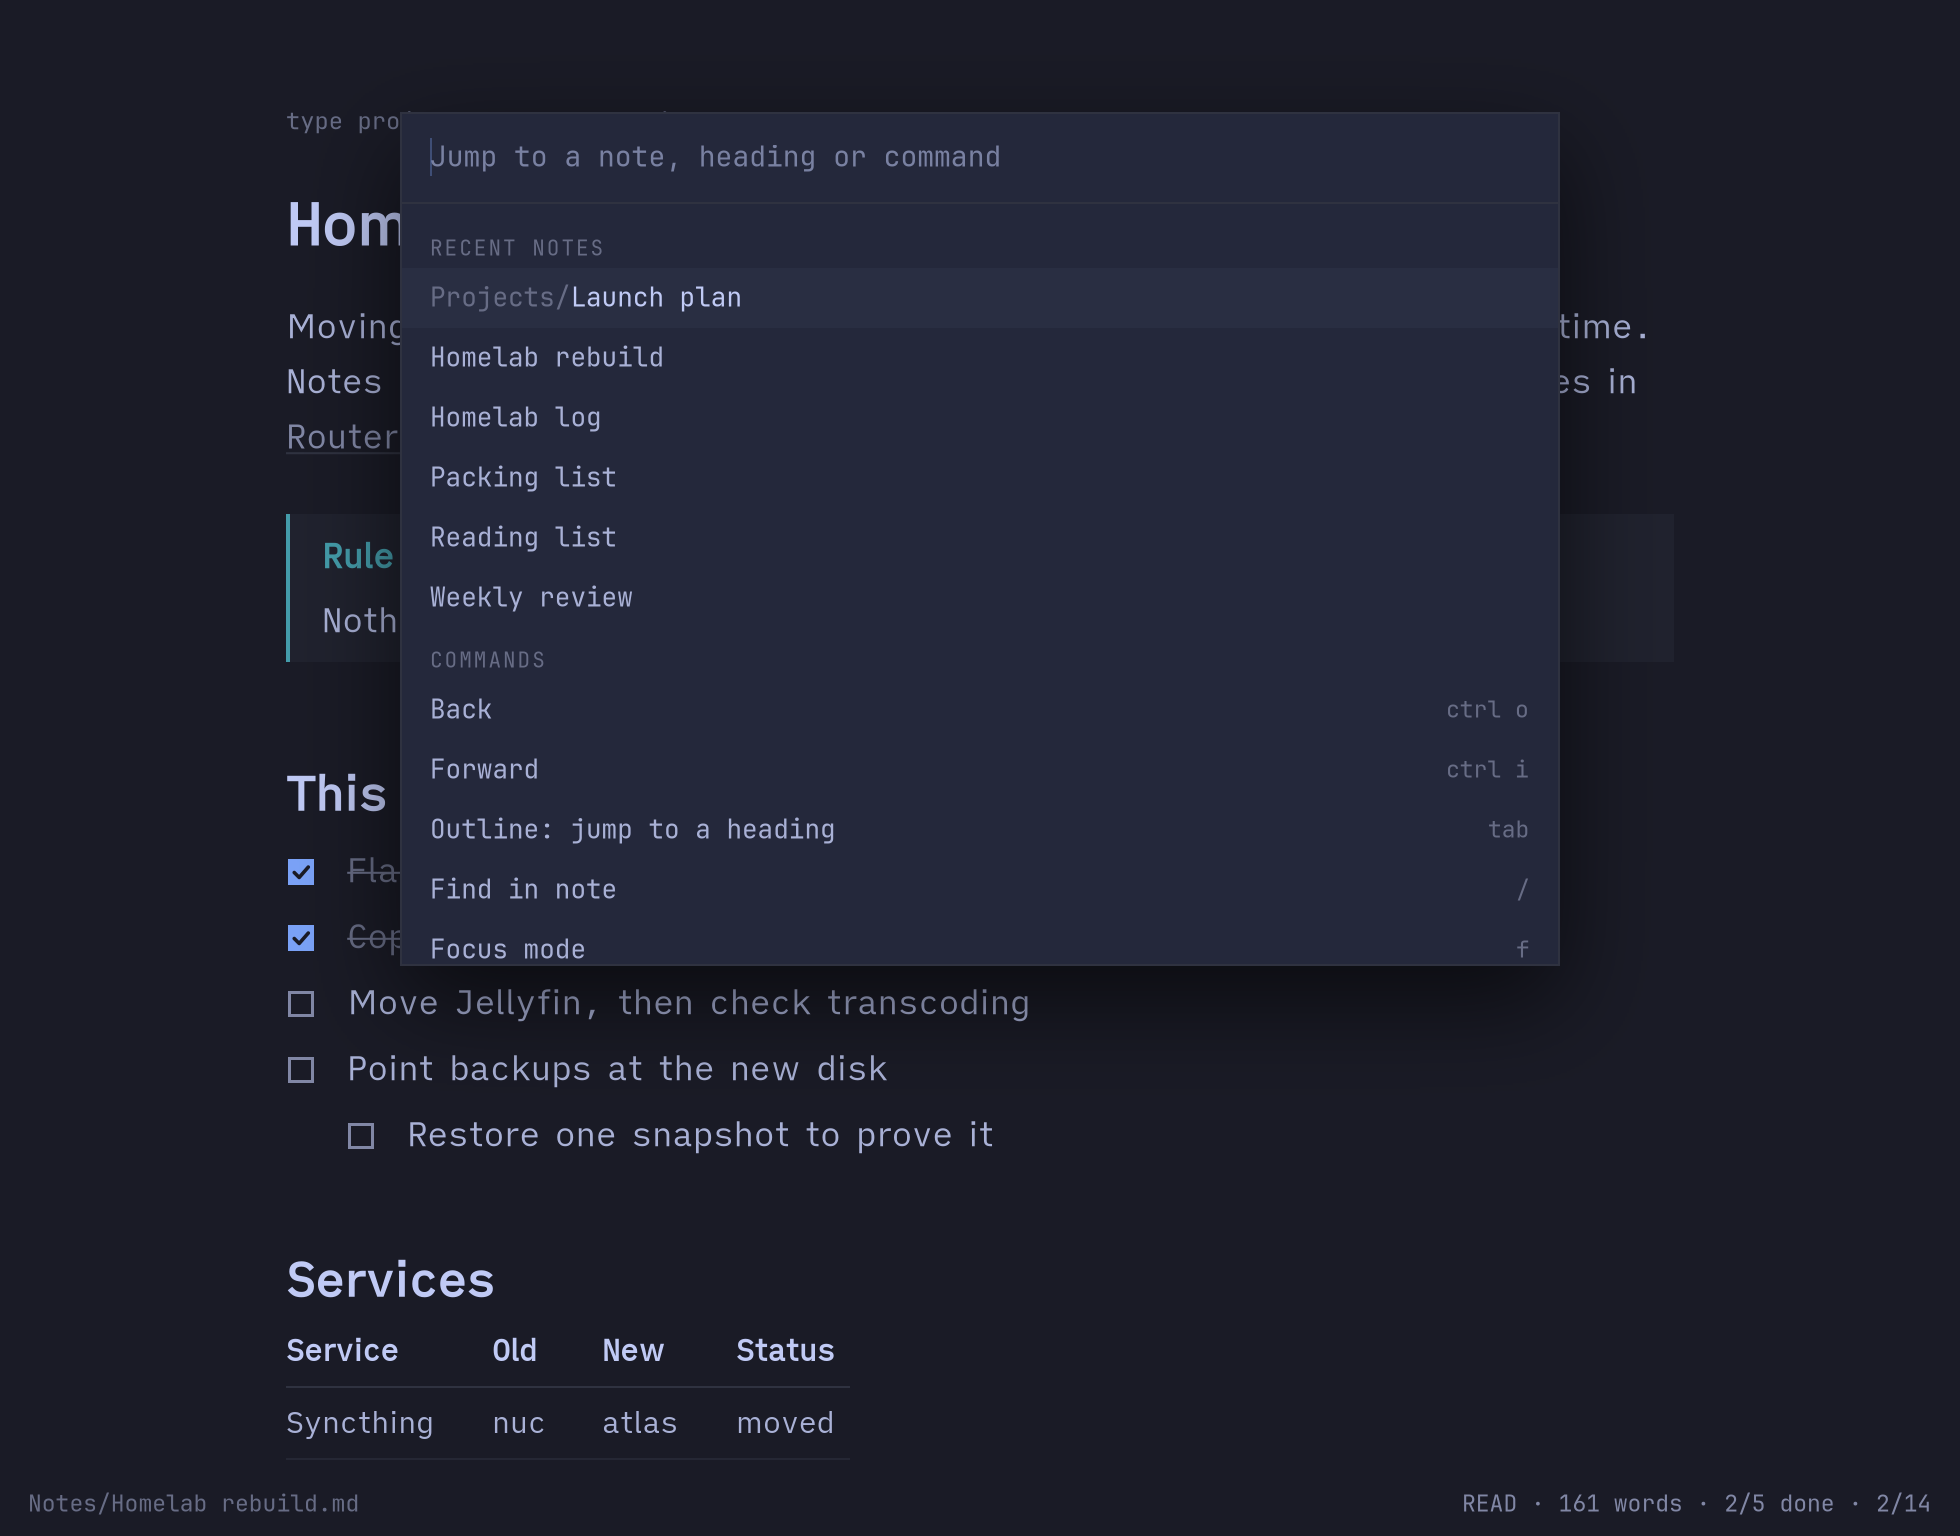Screen dimensions: 1960x1536
Task: Click the Old column header
Action: pos(514,1351)
